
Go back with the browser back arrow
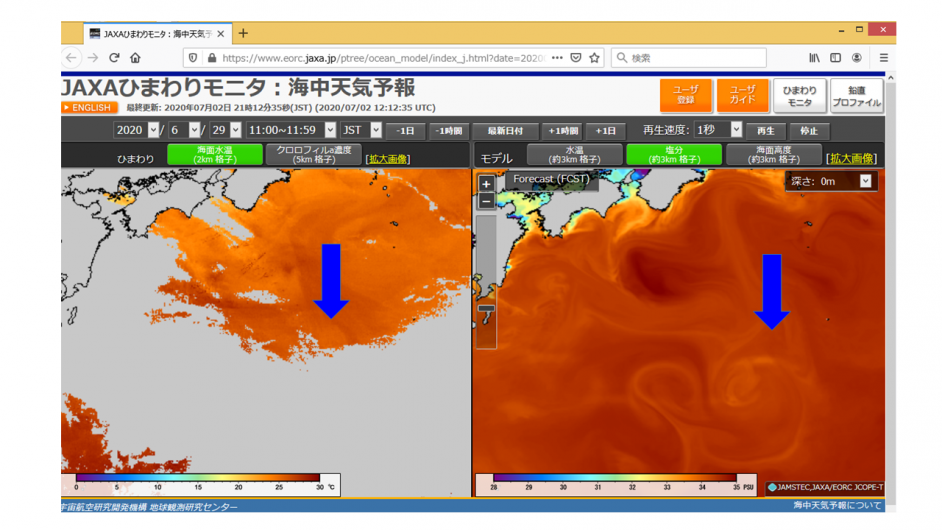point(71,58)
